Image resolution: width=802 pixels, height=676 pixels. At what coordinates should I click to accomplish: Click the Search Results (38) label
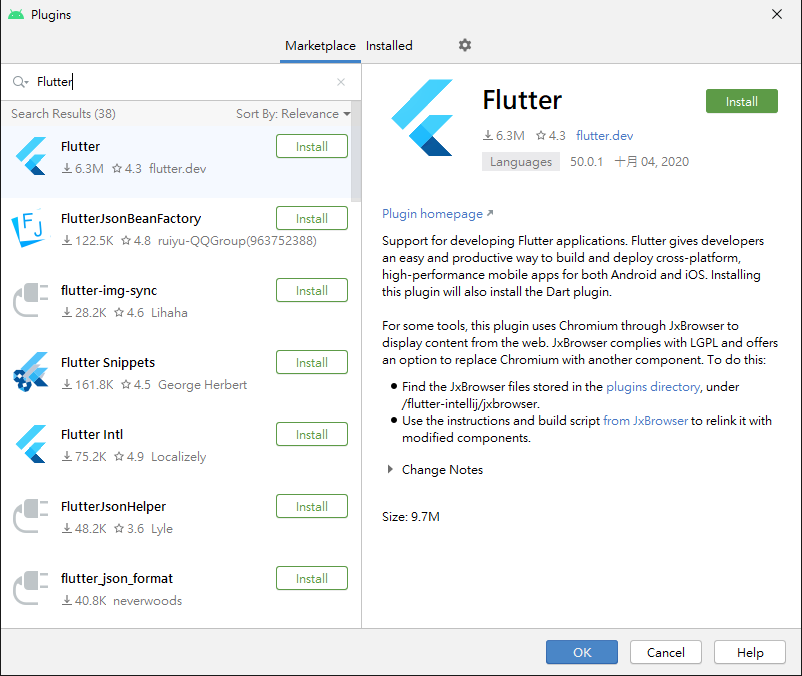pyautogui.click(x=63, y=114)
